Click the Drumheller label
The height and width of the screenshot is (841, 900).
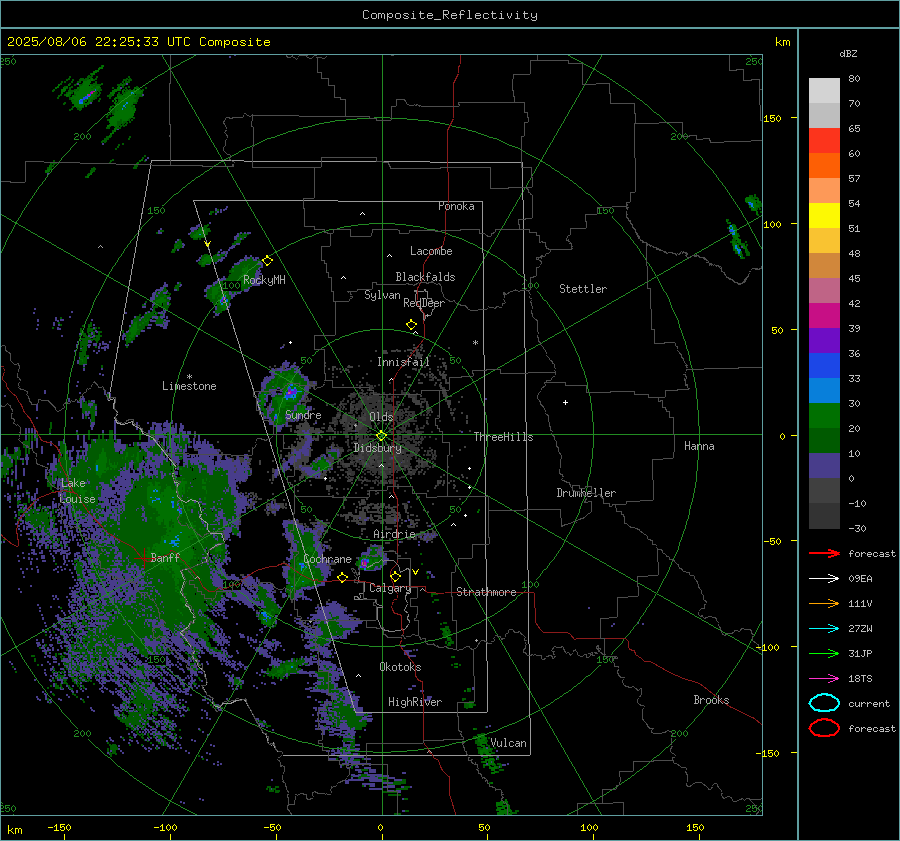585,493
